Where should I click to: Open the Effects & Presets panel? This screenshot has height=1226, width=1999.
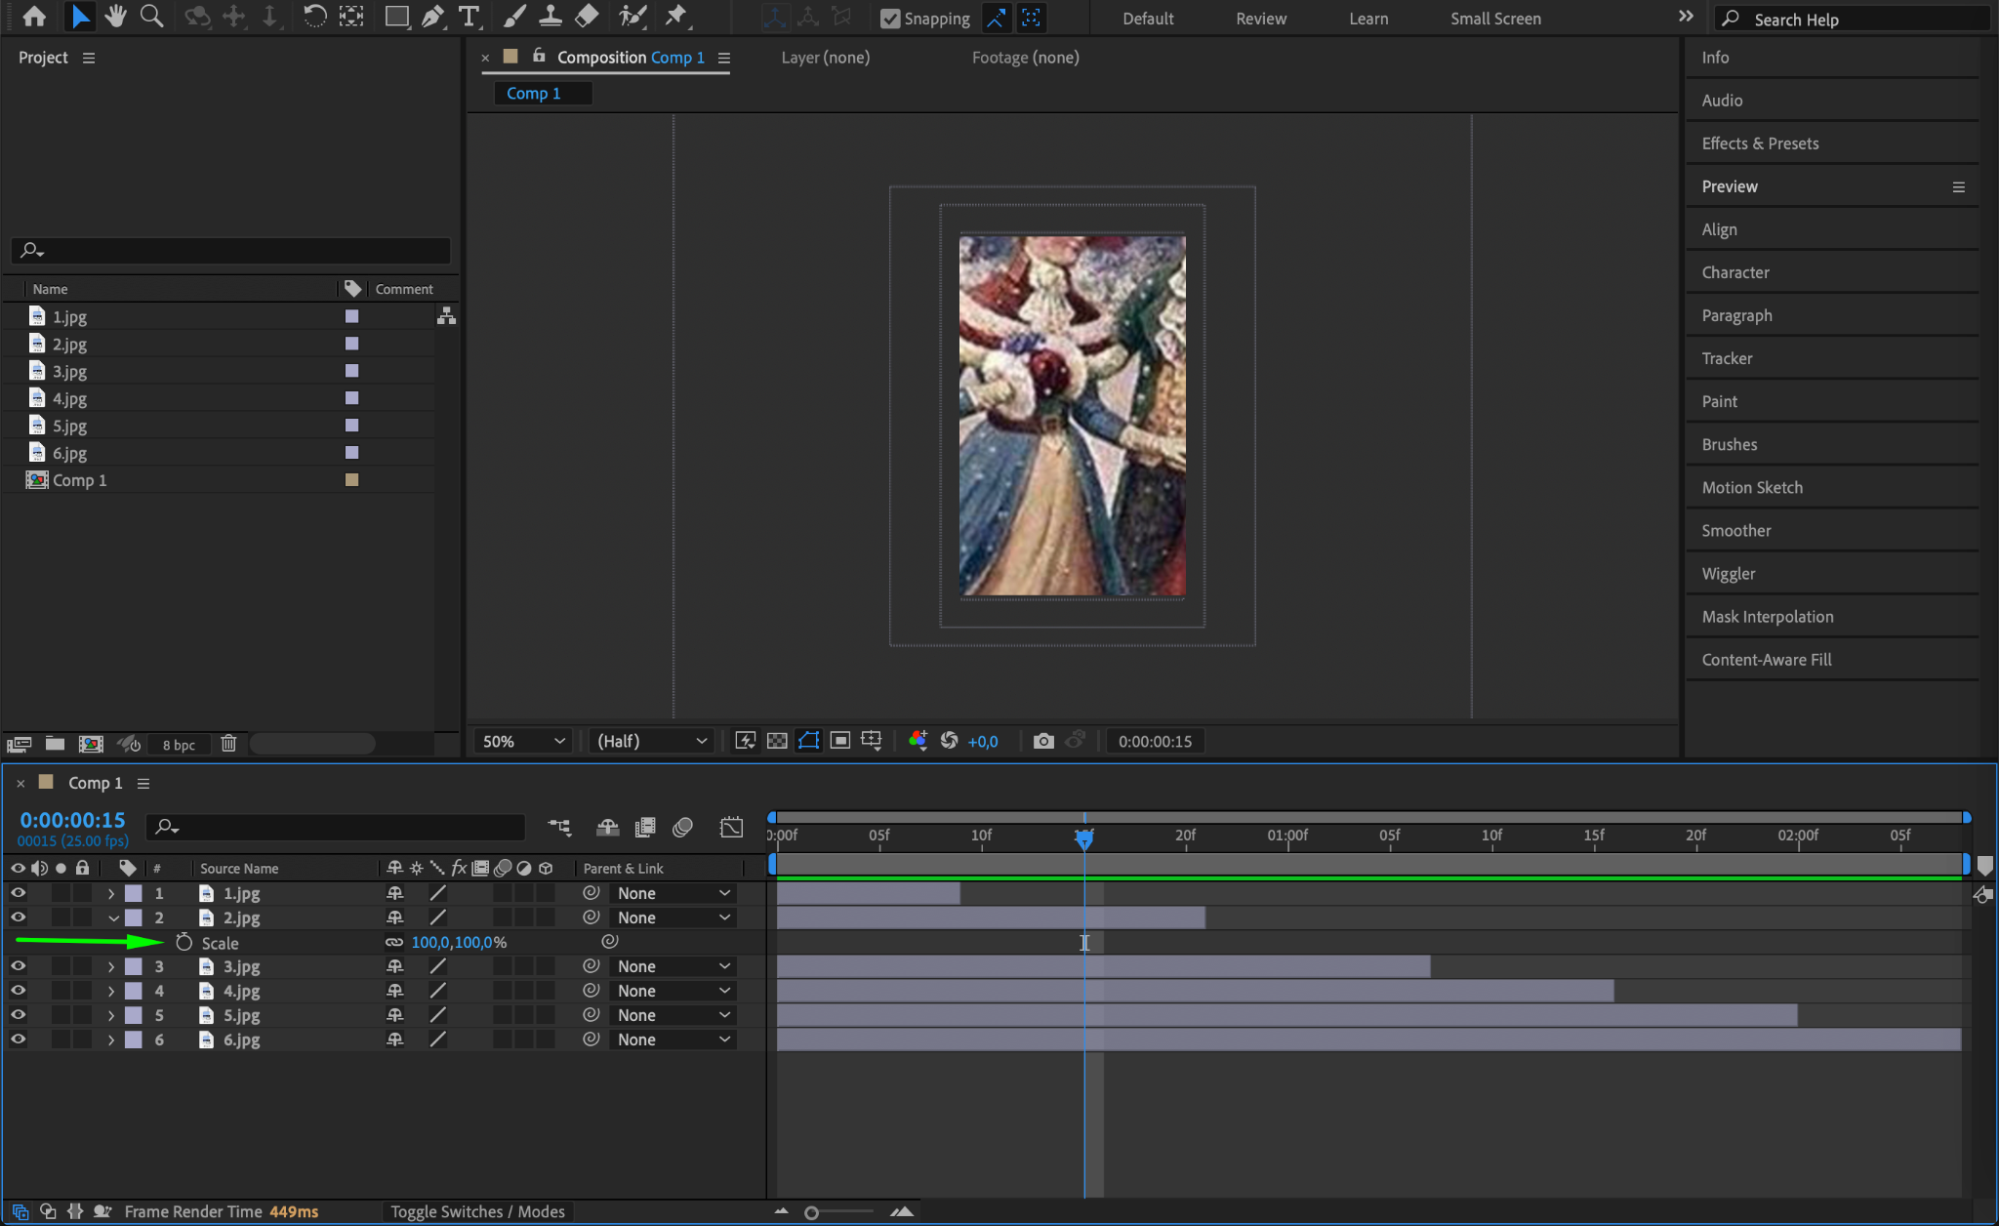(x=1759, y=143)
